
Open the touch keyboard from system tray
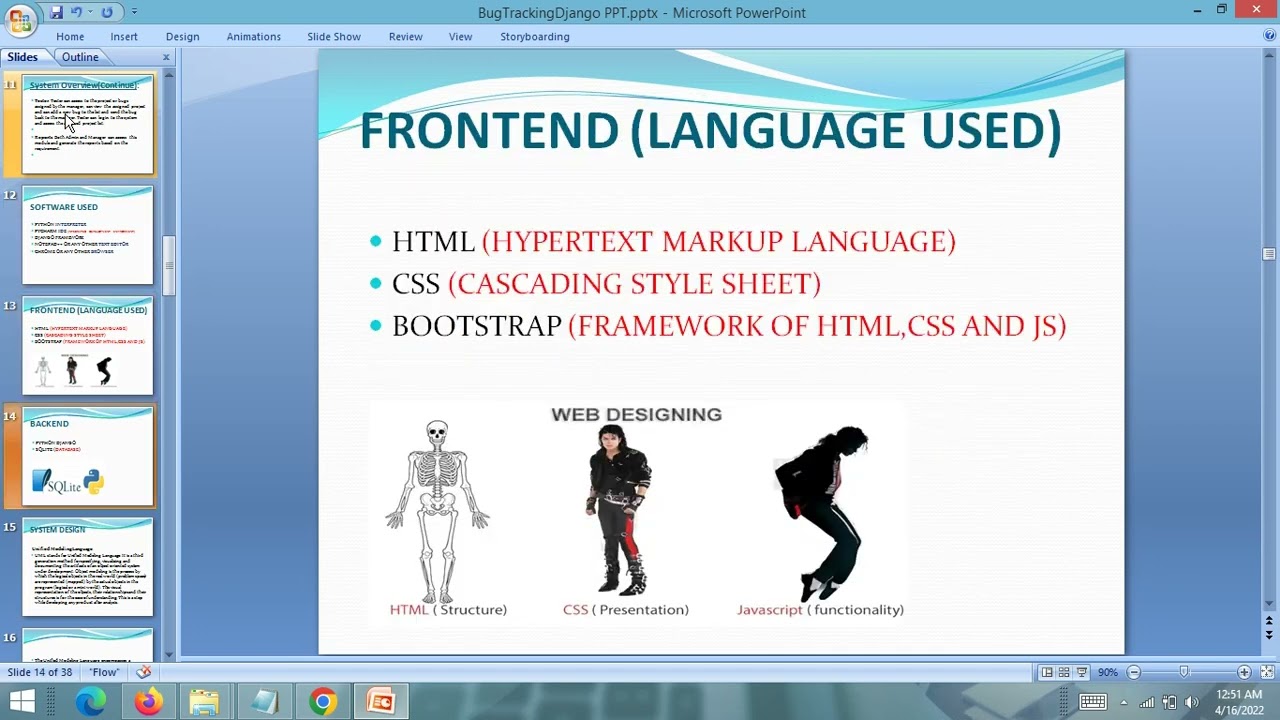pyautogui.click(x=1093, y=702)
